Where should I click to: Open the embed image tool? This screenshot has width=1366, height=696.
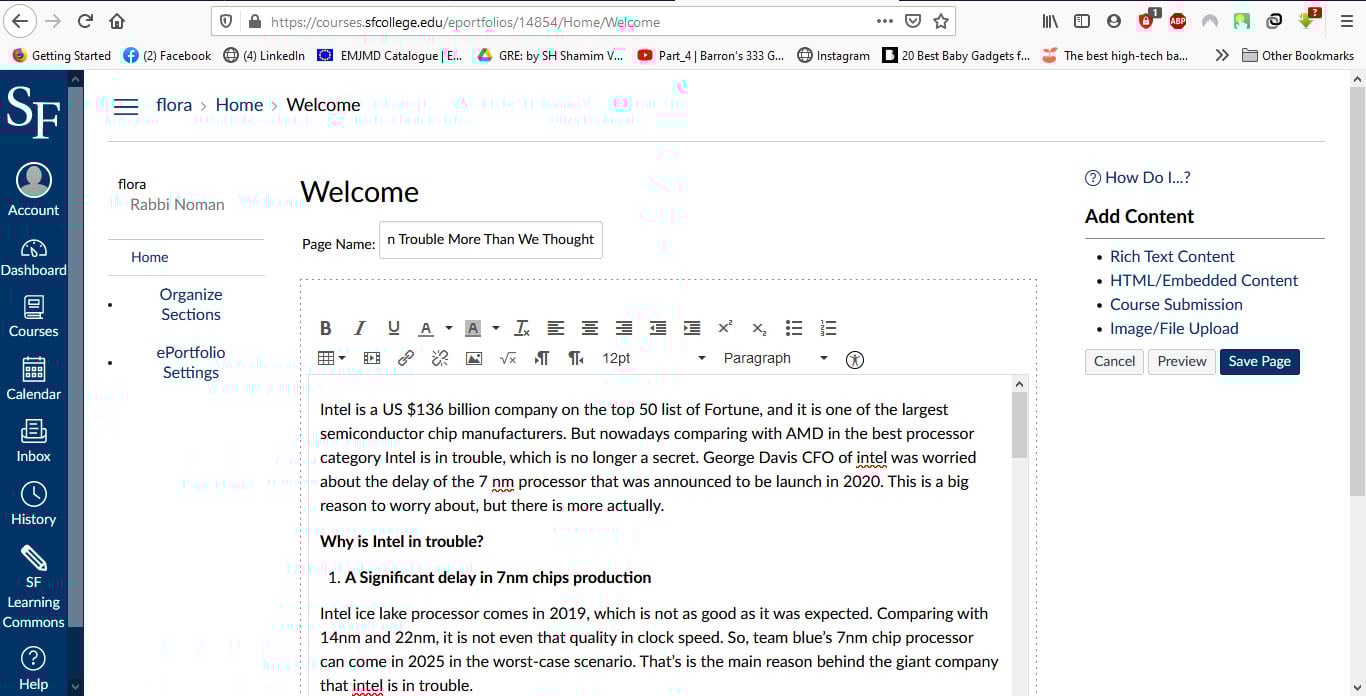click(x=474, y=358)
